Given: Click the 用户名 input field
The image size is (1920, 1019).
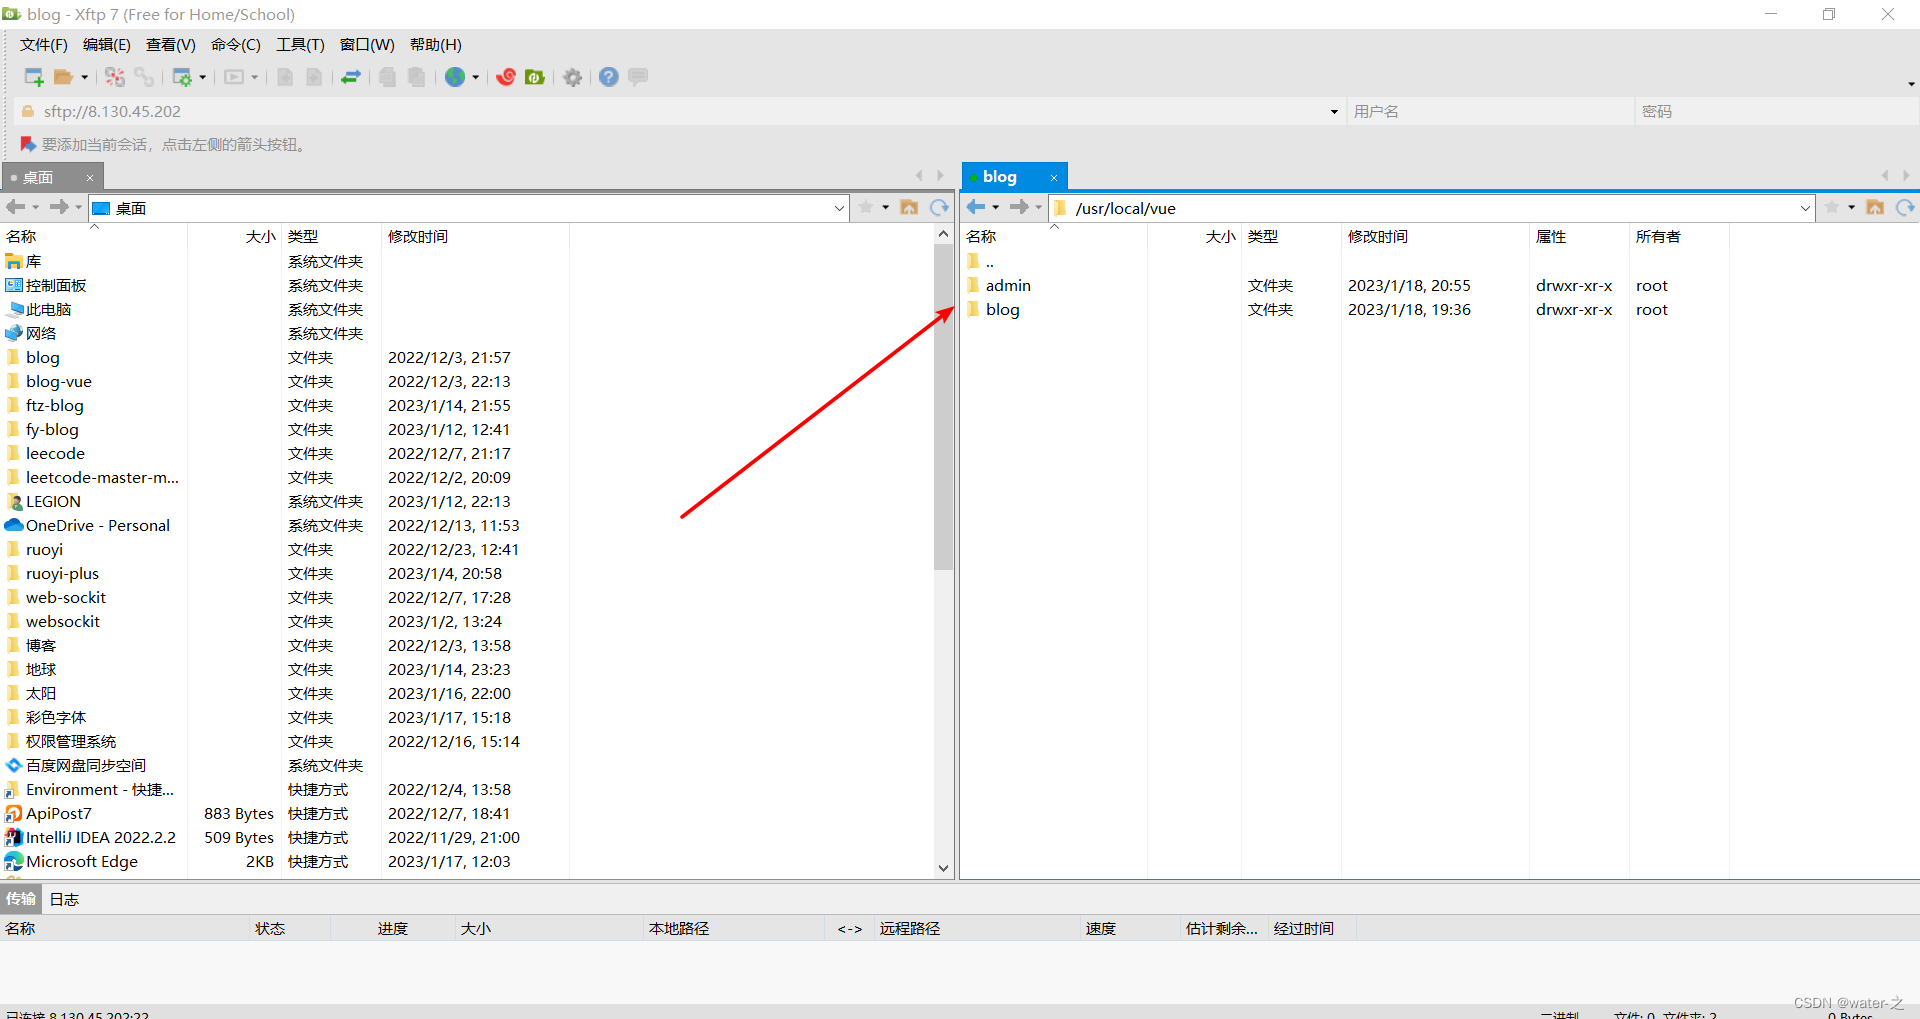Looking at the screenshot, I should [1490, 112].
